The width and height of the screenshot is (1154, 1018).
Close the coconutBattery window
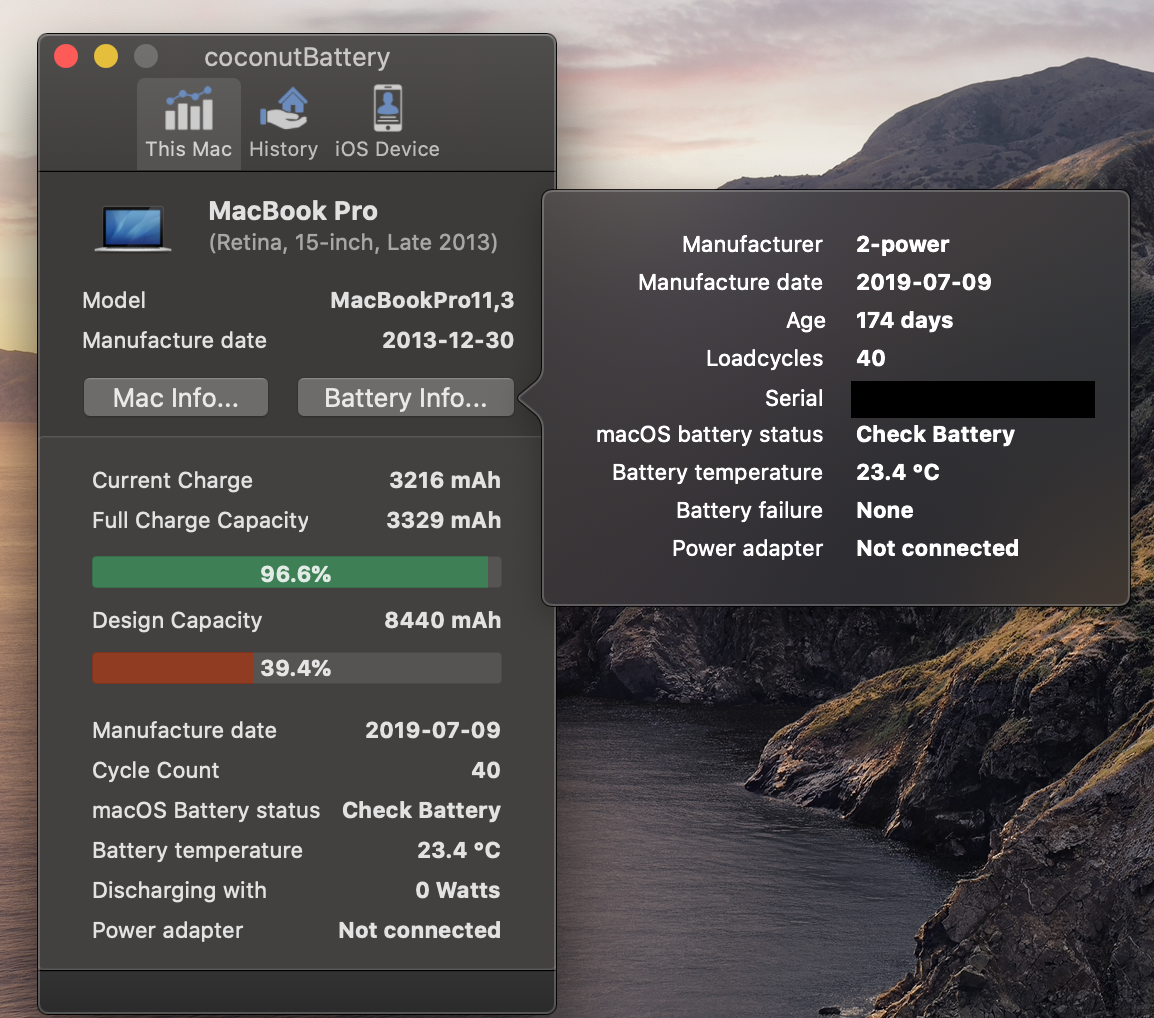coord(66,56)
